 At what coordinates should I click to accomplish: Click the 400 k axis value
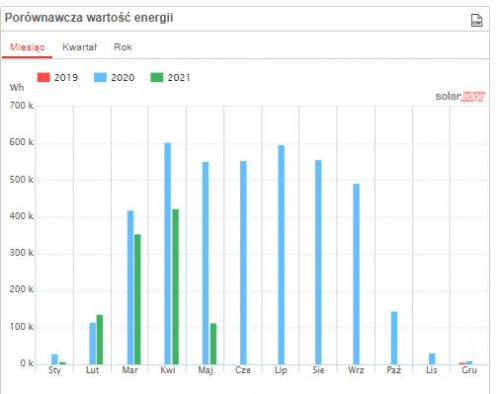click(x=22, y=216)
